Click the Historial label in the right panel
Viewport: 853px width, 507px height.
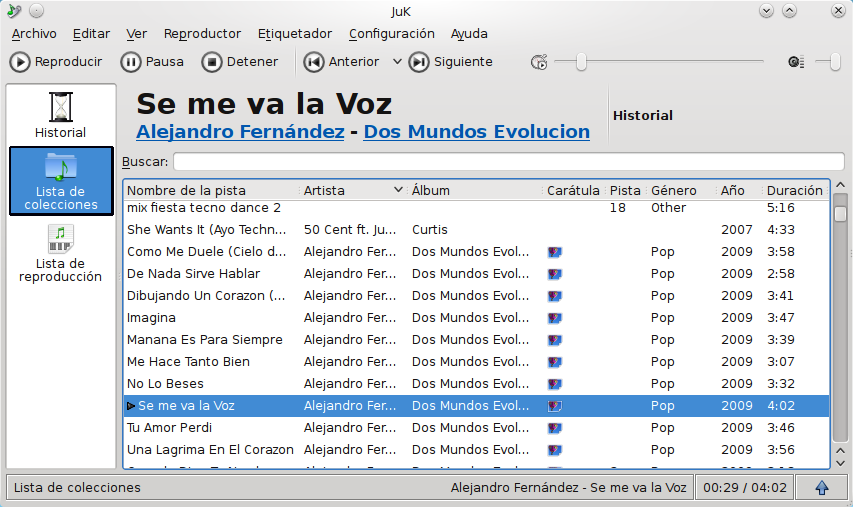(642, 115)
